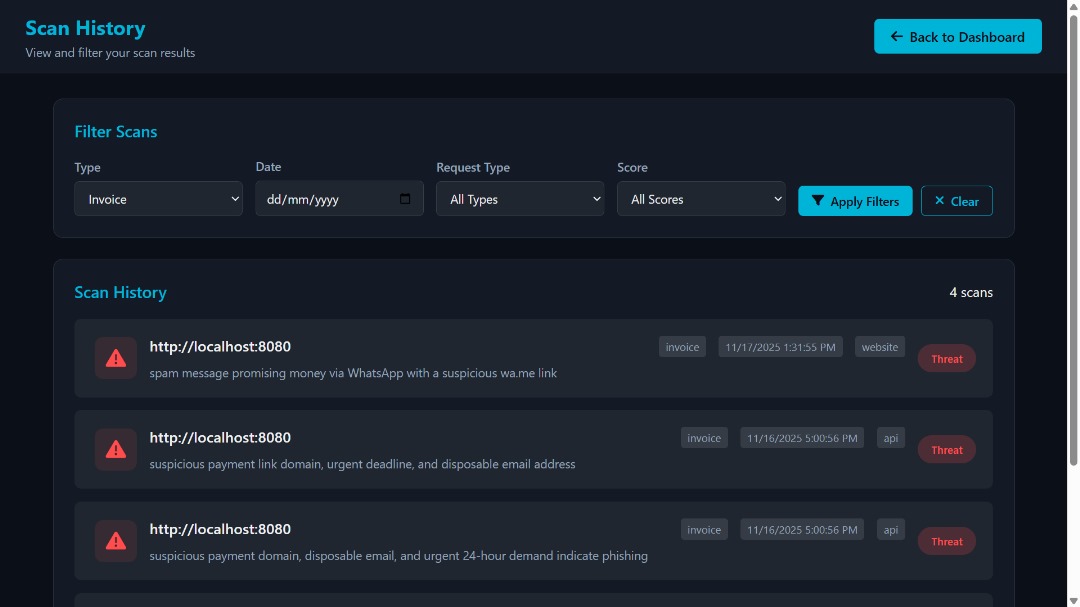Click api tag on 24-hour demand scan

click(891, 530)
